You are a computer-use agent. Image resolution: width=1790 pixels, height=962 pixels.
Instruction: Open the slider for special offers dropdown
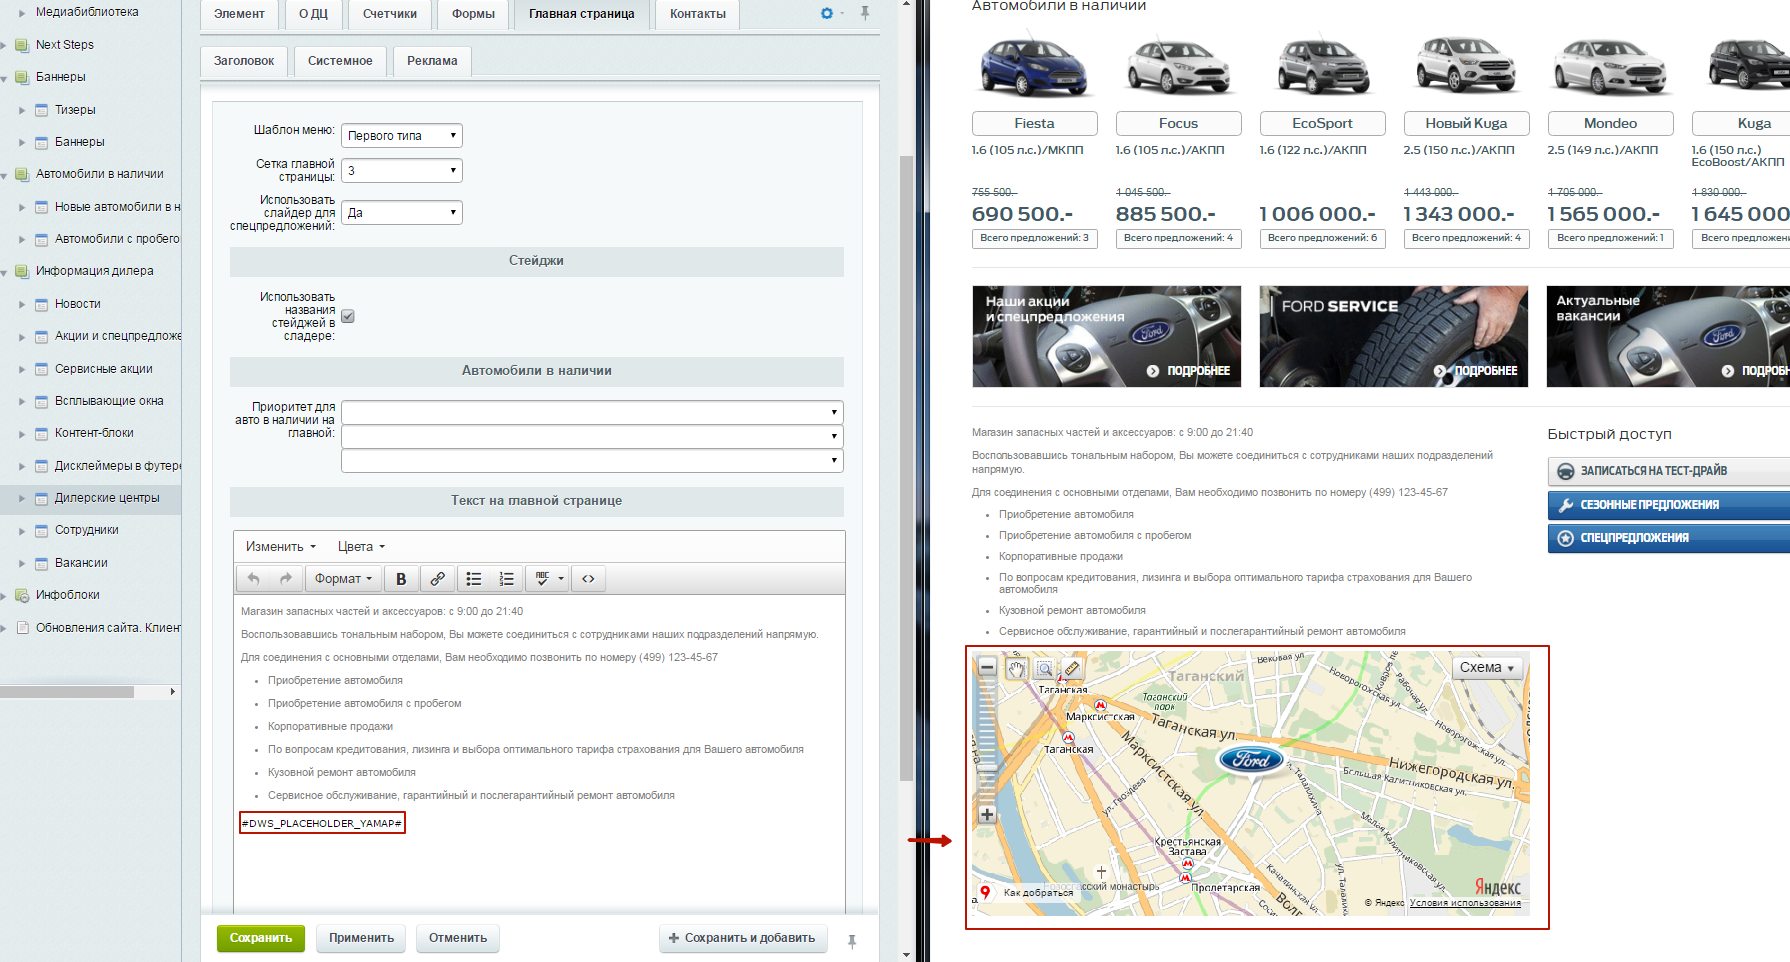(x=402, y=212)
